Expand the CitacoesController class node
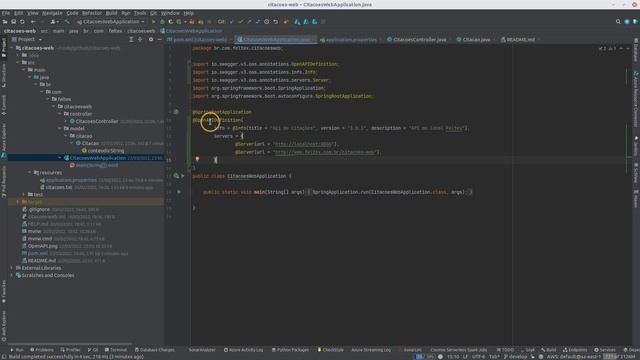The height and width of the screenshot is (360, 640). coord(66,121)
